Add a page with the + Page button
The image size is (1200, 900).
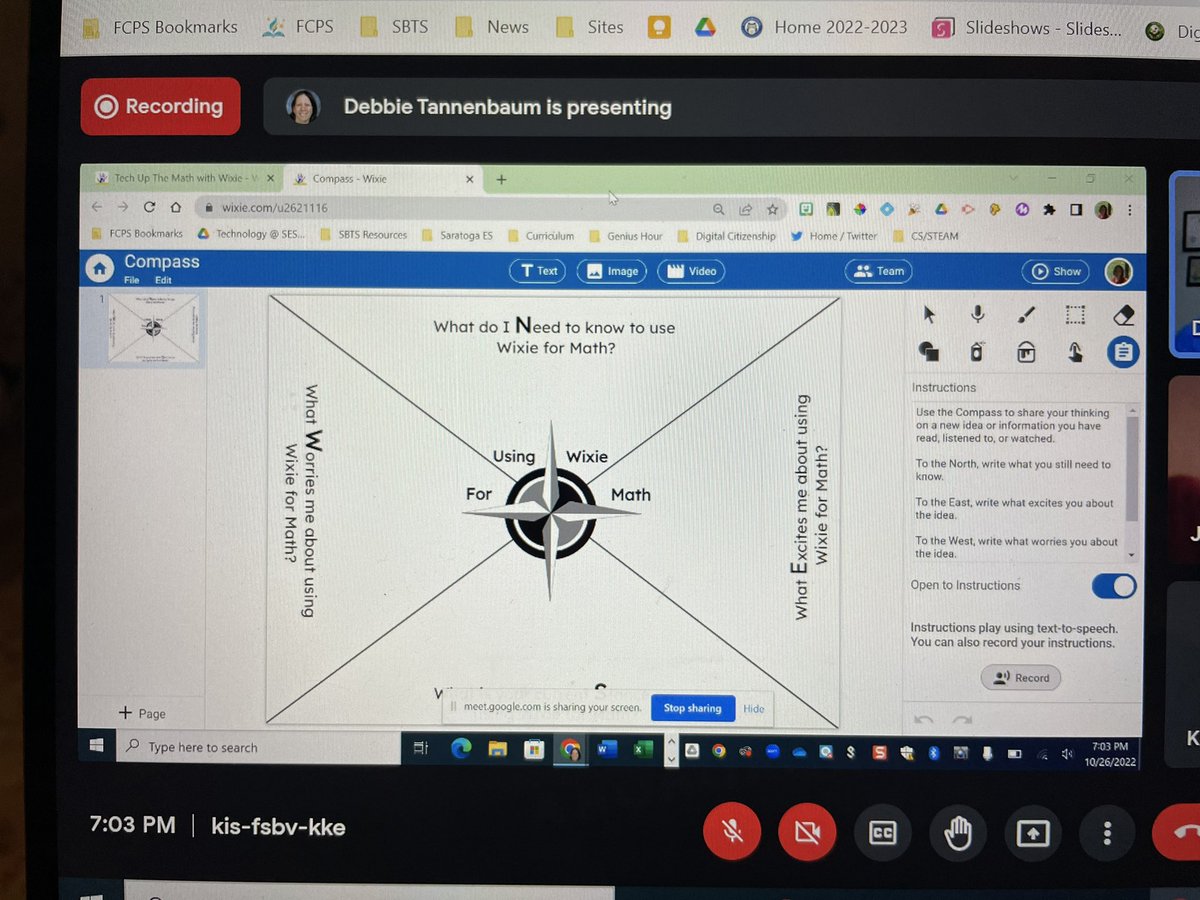point(142,713)
